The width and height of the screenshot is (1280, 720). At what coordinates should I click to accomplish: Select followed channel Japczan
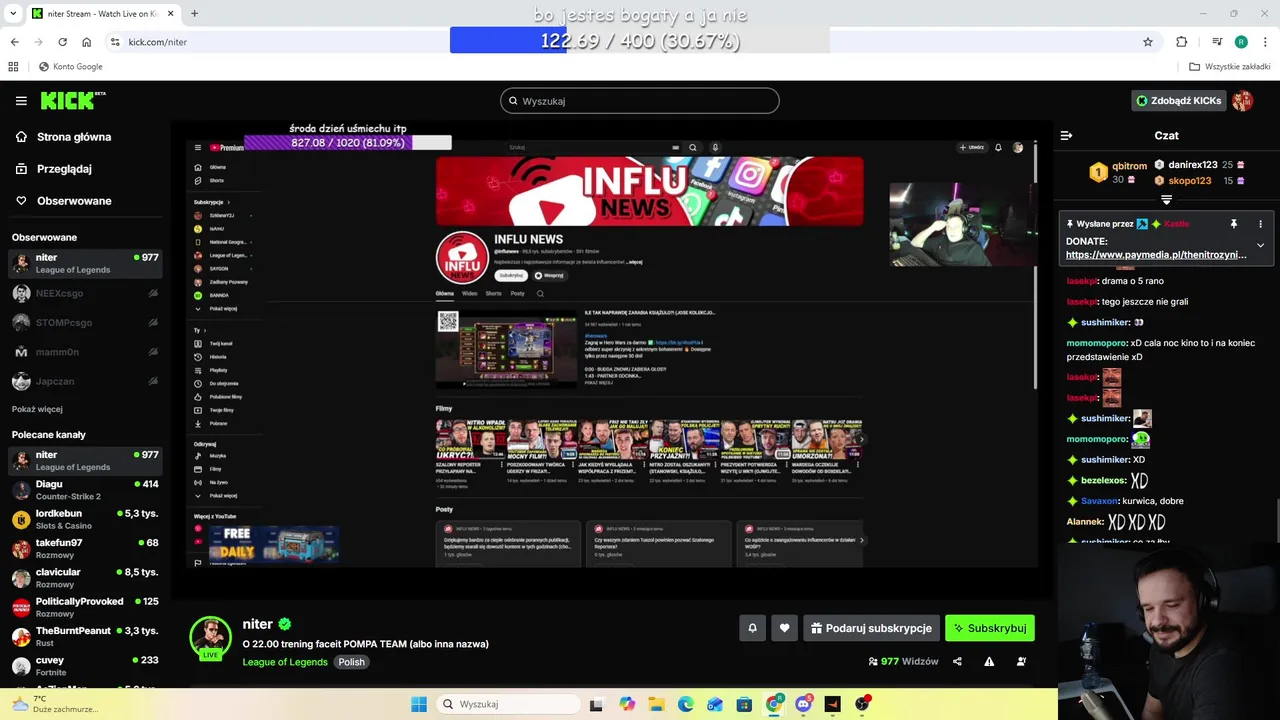[85, 381]
